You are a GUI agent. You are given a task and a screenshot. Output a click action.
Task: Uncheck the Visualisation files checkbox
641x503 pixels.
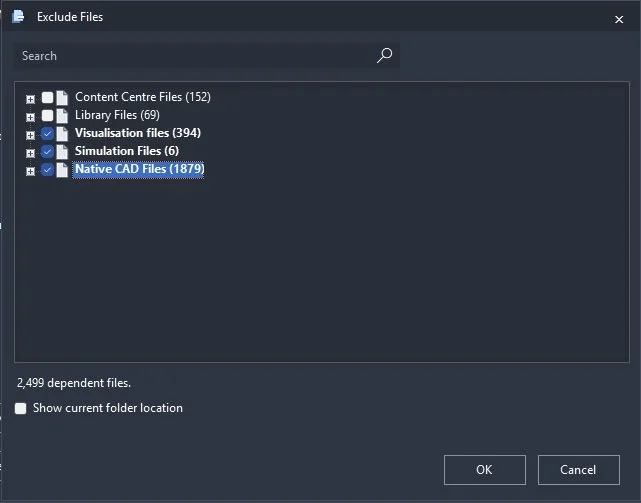coord(47,133)
